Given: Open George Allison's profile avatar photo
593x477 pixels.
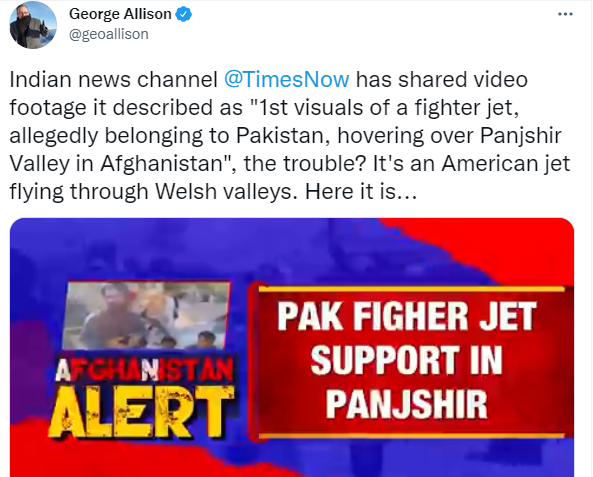Looking at the screenshot, I should click(x=33, y=25).
